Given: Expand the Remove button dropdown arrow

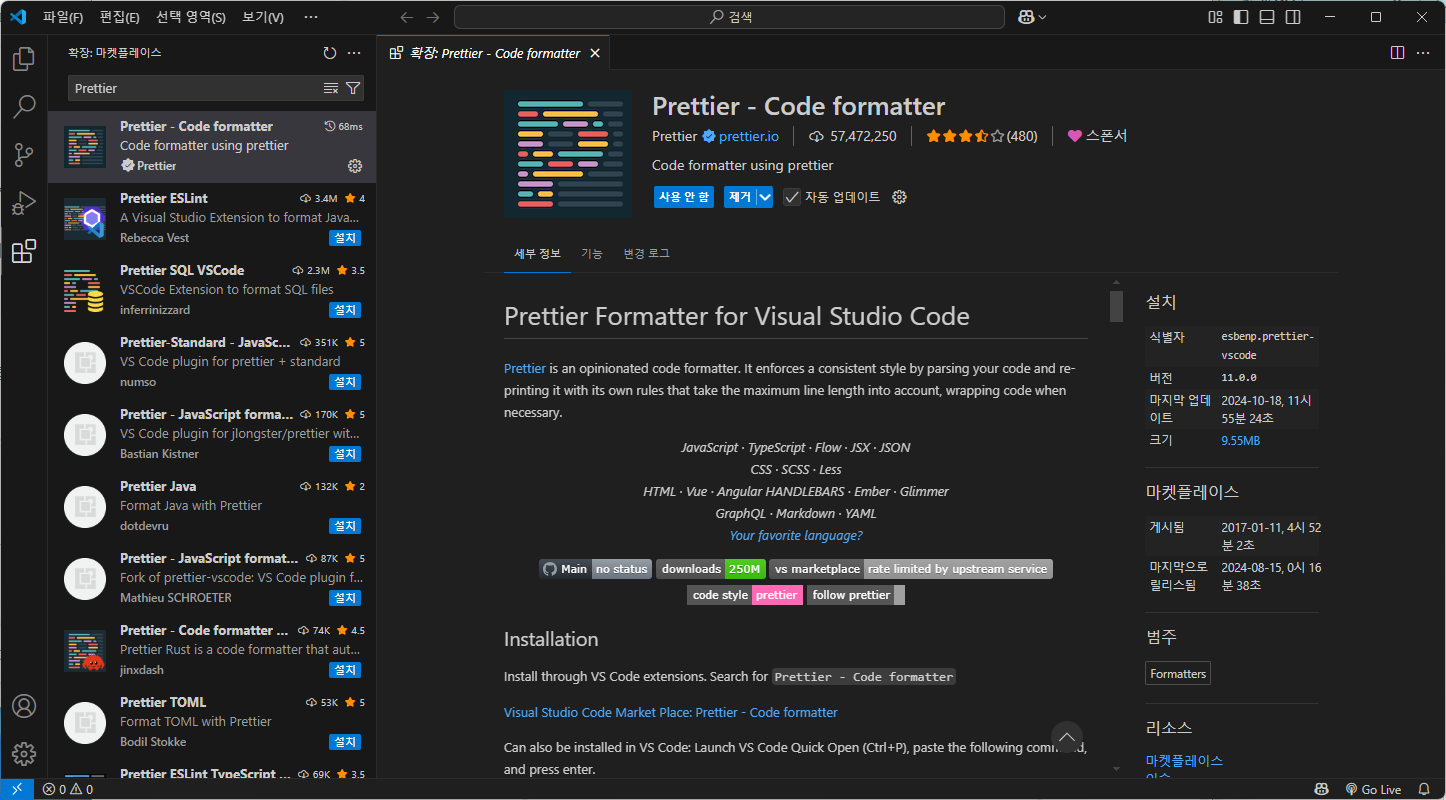Looking at the screenshot, I should (765, 197).
